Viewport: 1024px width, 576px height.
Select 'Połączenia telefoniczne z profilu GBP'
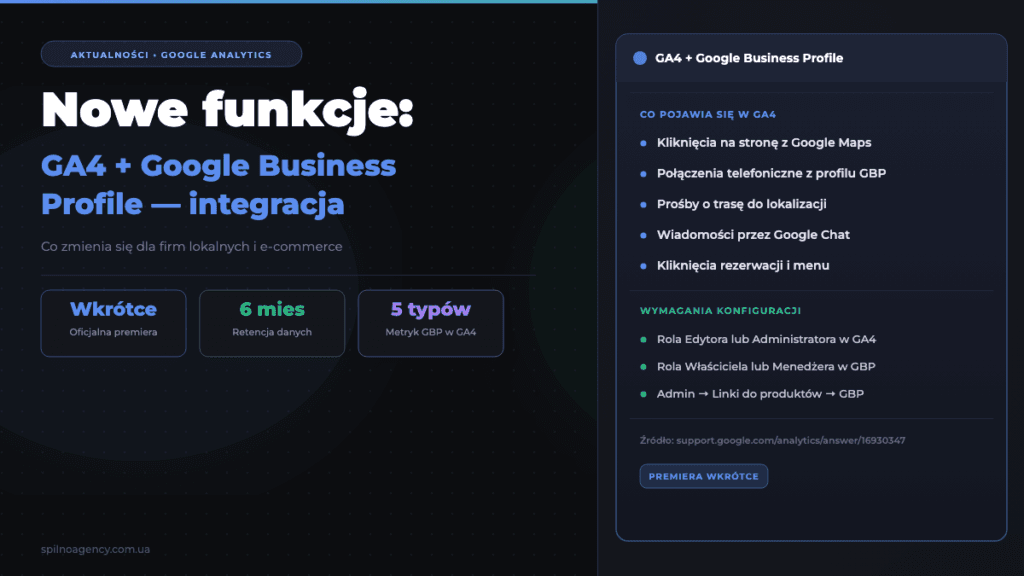point(771,173)
